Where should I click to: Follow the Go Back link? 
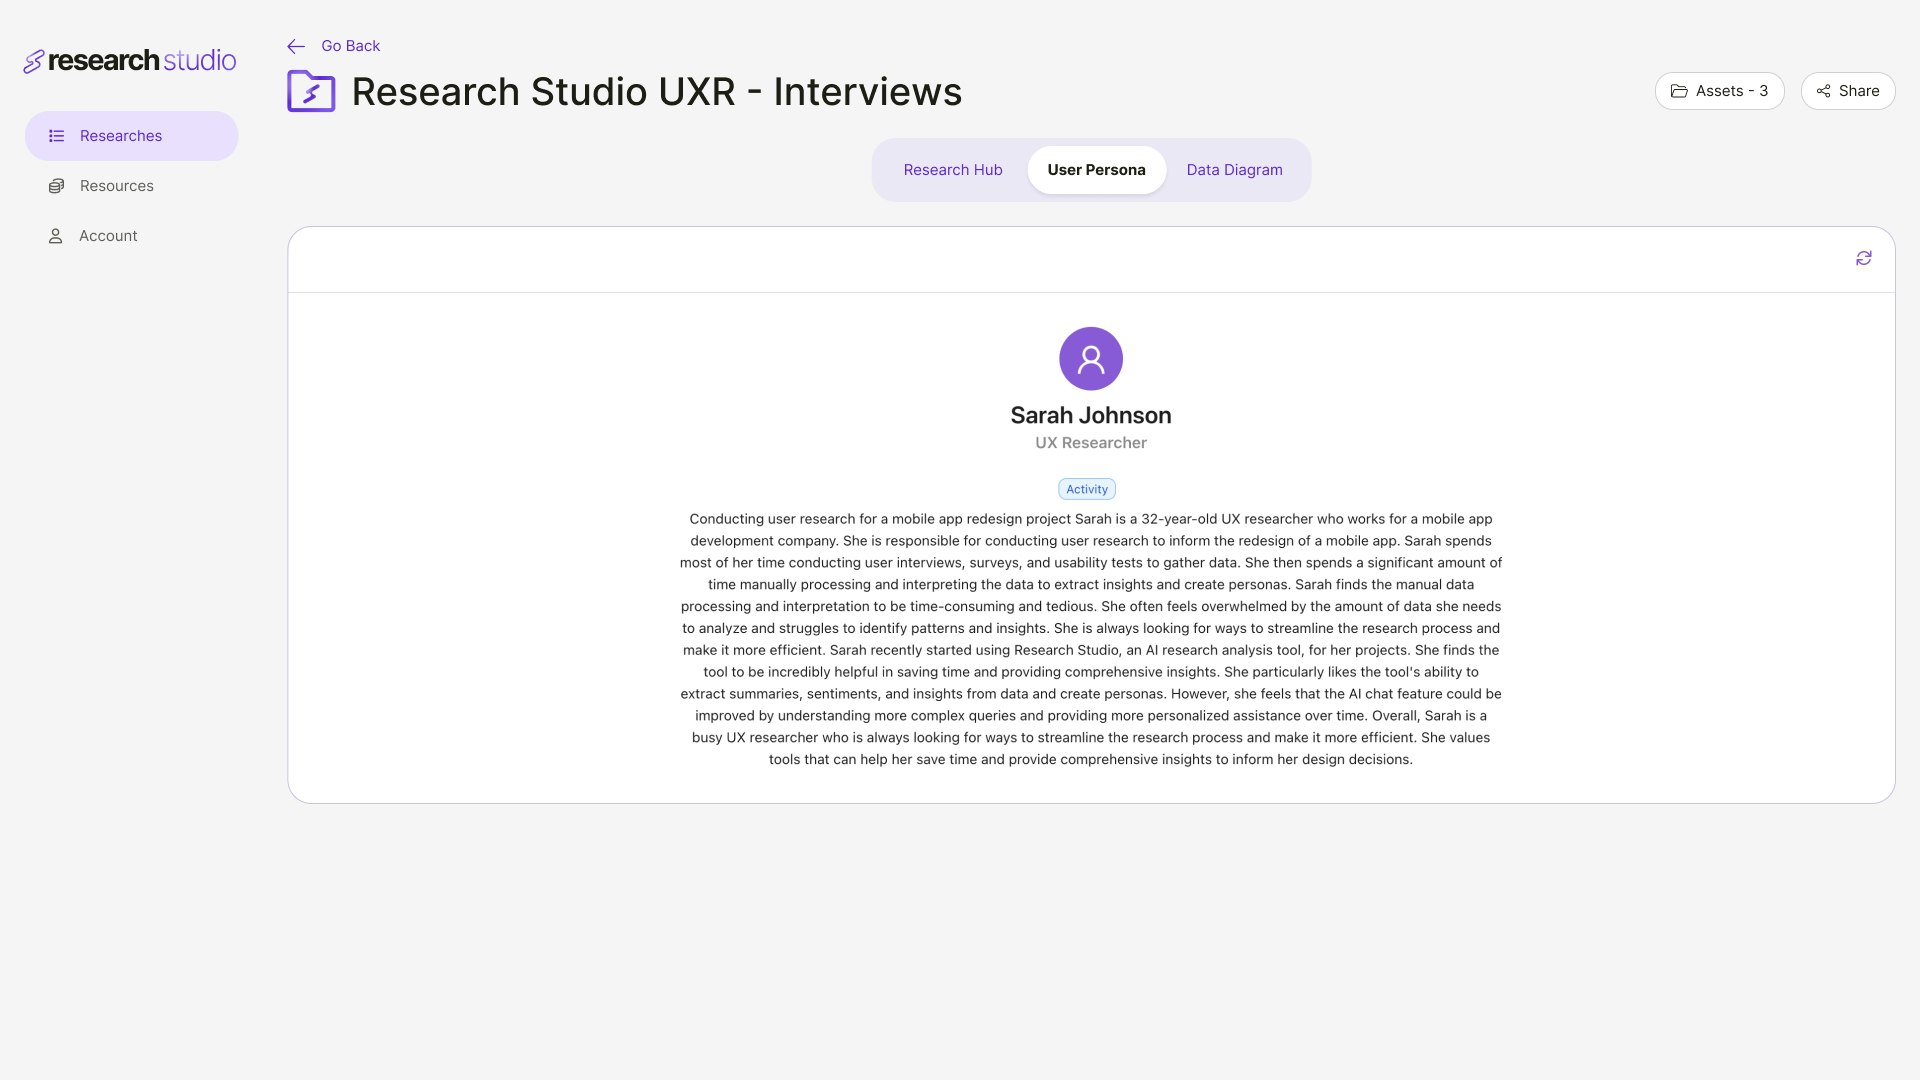pyautogui.click(x=350, y=46)
